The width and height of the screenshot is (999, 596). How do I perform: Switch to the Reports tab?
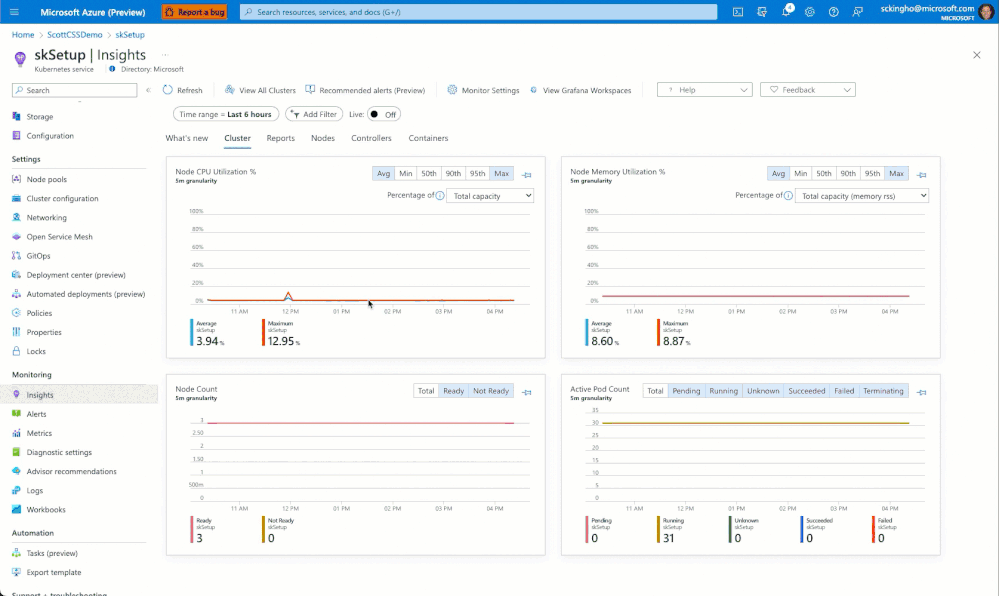(280, 138)
